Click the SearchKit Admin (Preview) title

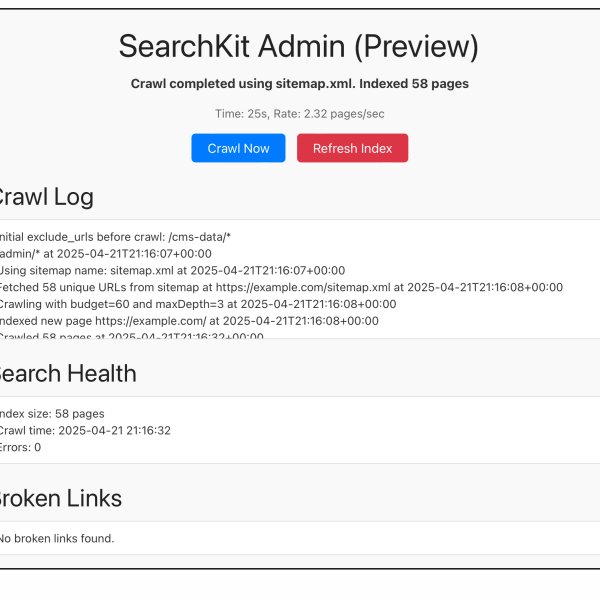(x=299, y=46)
